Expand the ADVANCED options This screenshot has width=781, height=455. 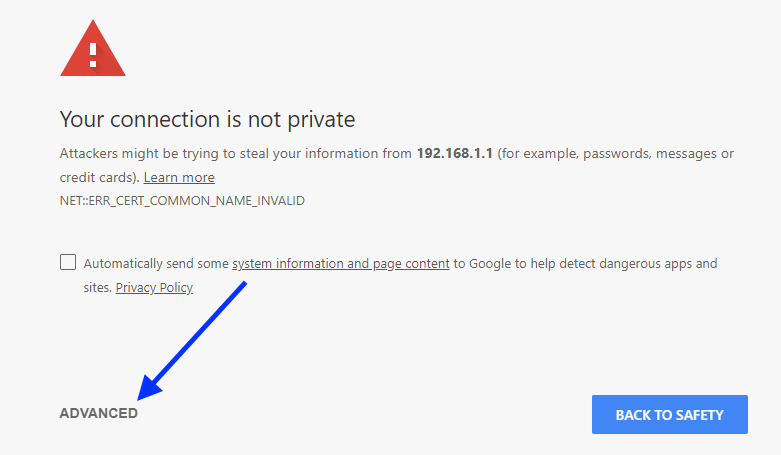pyautogui.click(x=99, y=413)
